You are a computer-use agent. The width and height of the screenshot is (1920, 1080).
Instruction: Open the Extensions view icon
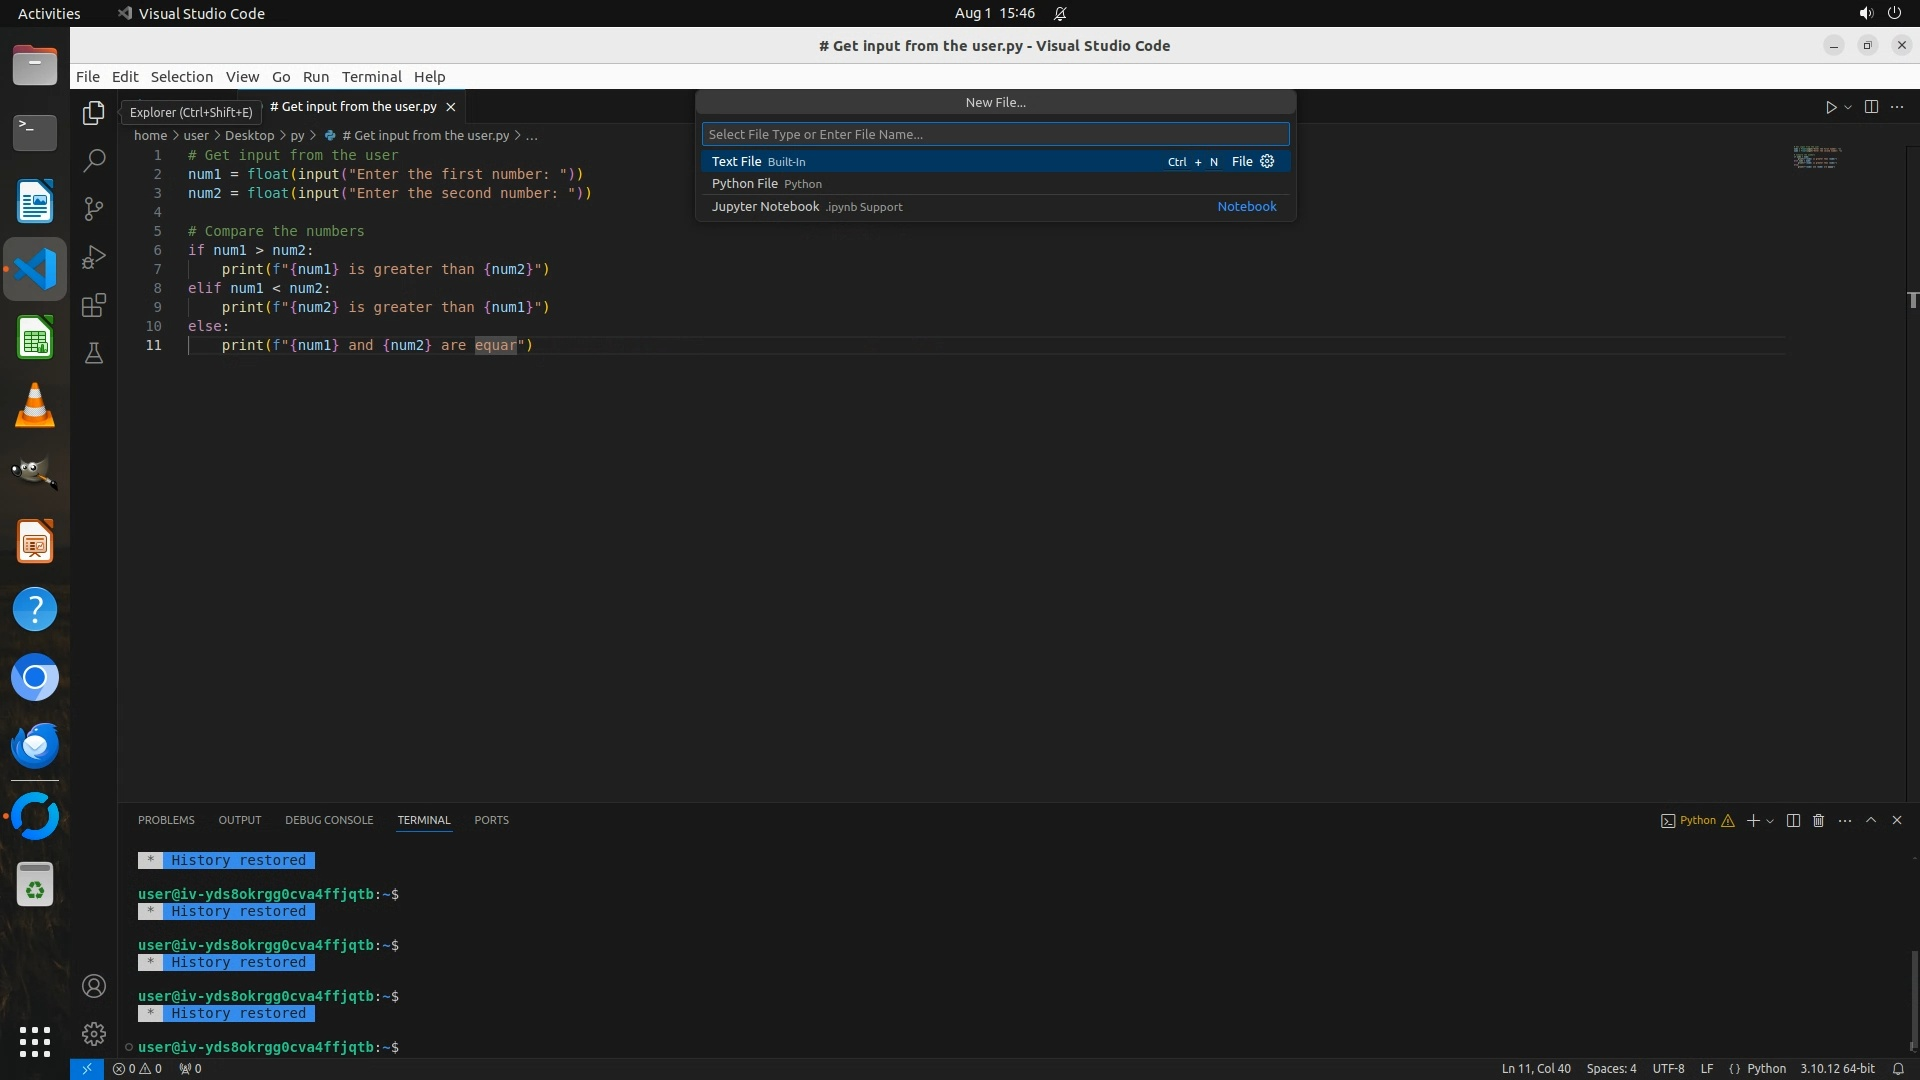coord(93,305)
